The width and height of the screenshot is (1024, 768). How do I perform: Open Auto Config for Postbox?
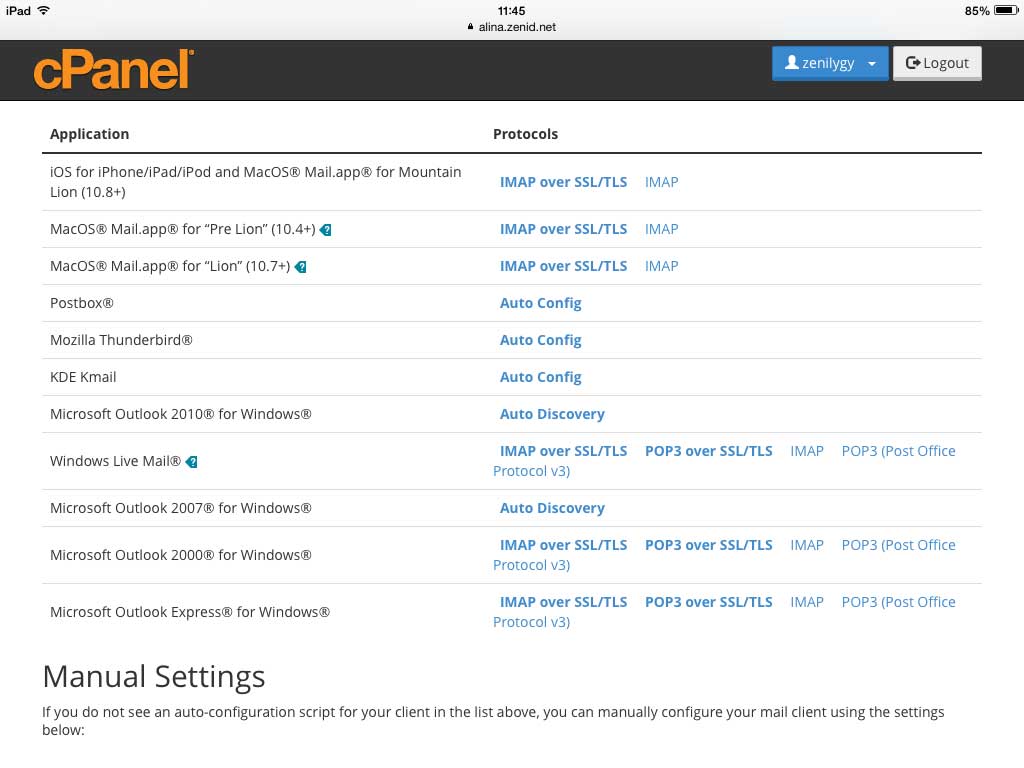click(x=540, y=303)
